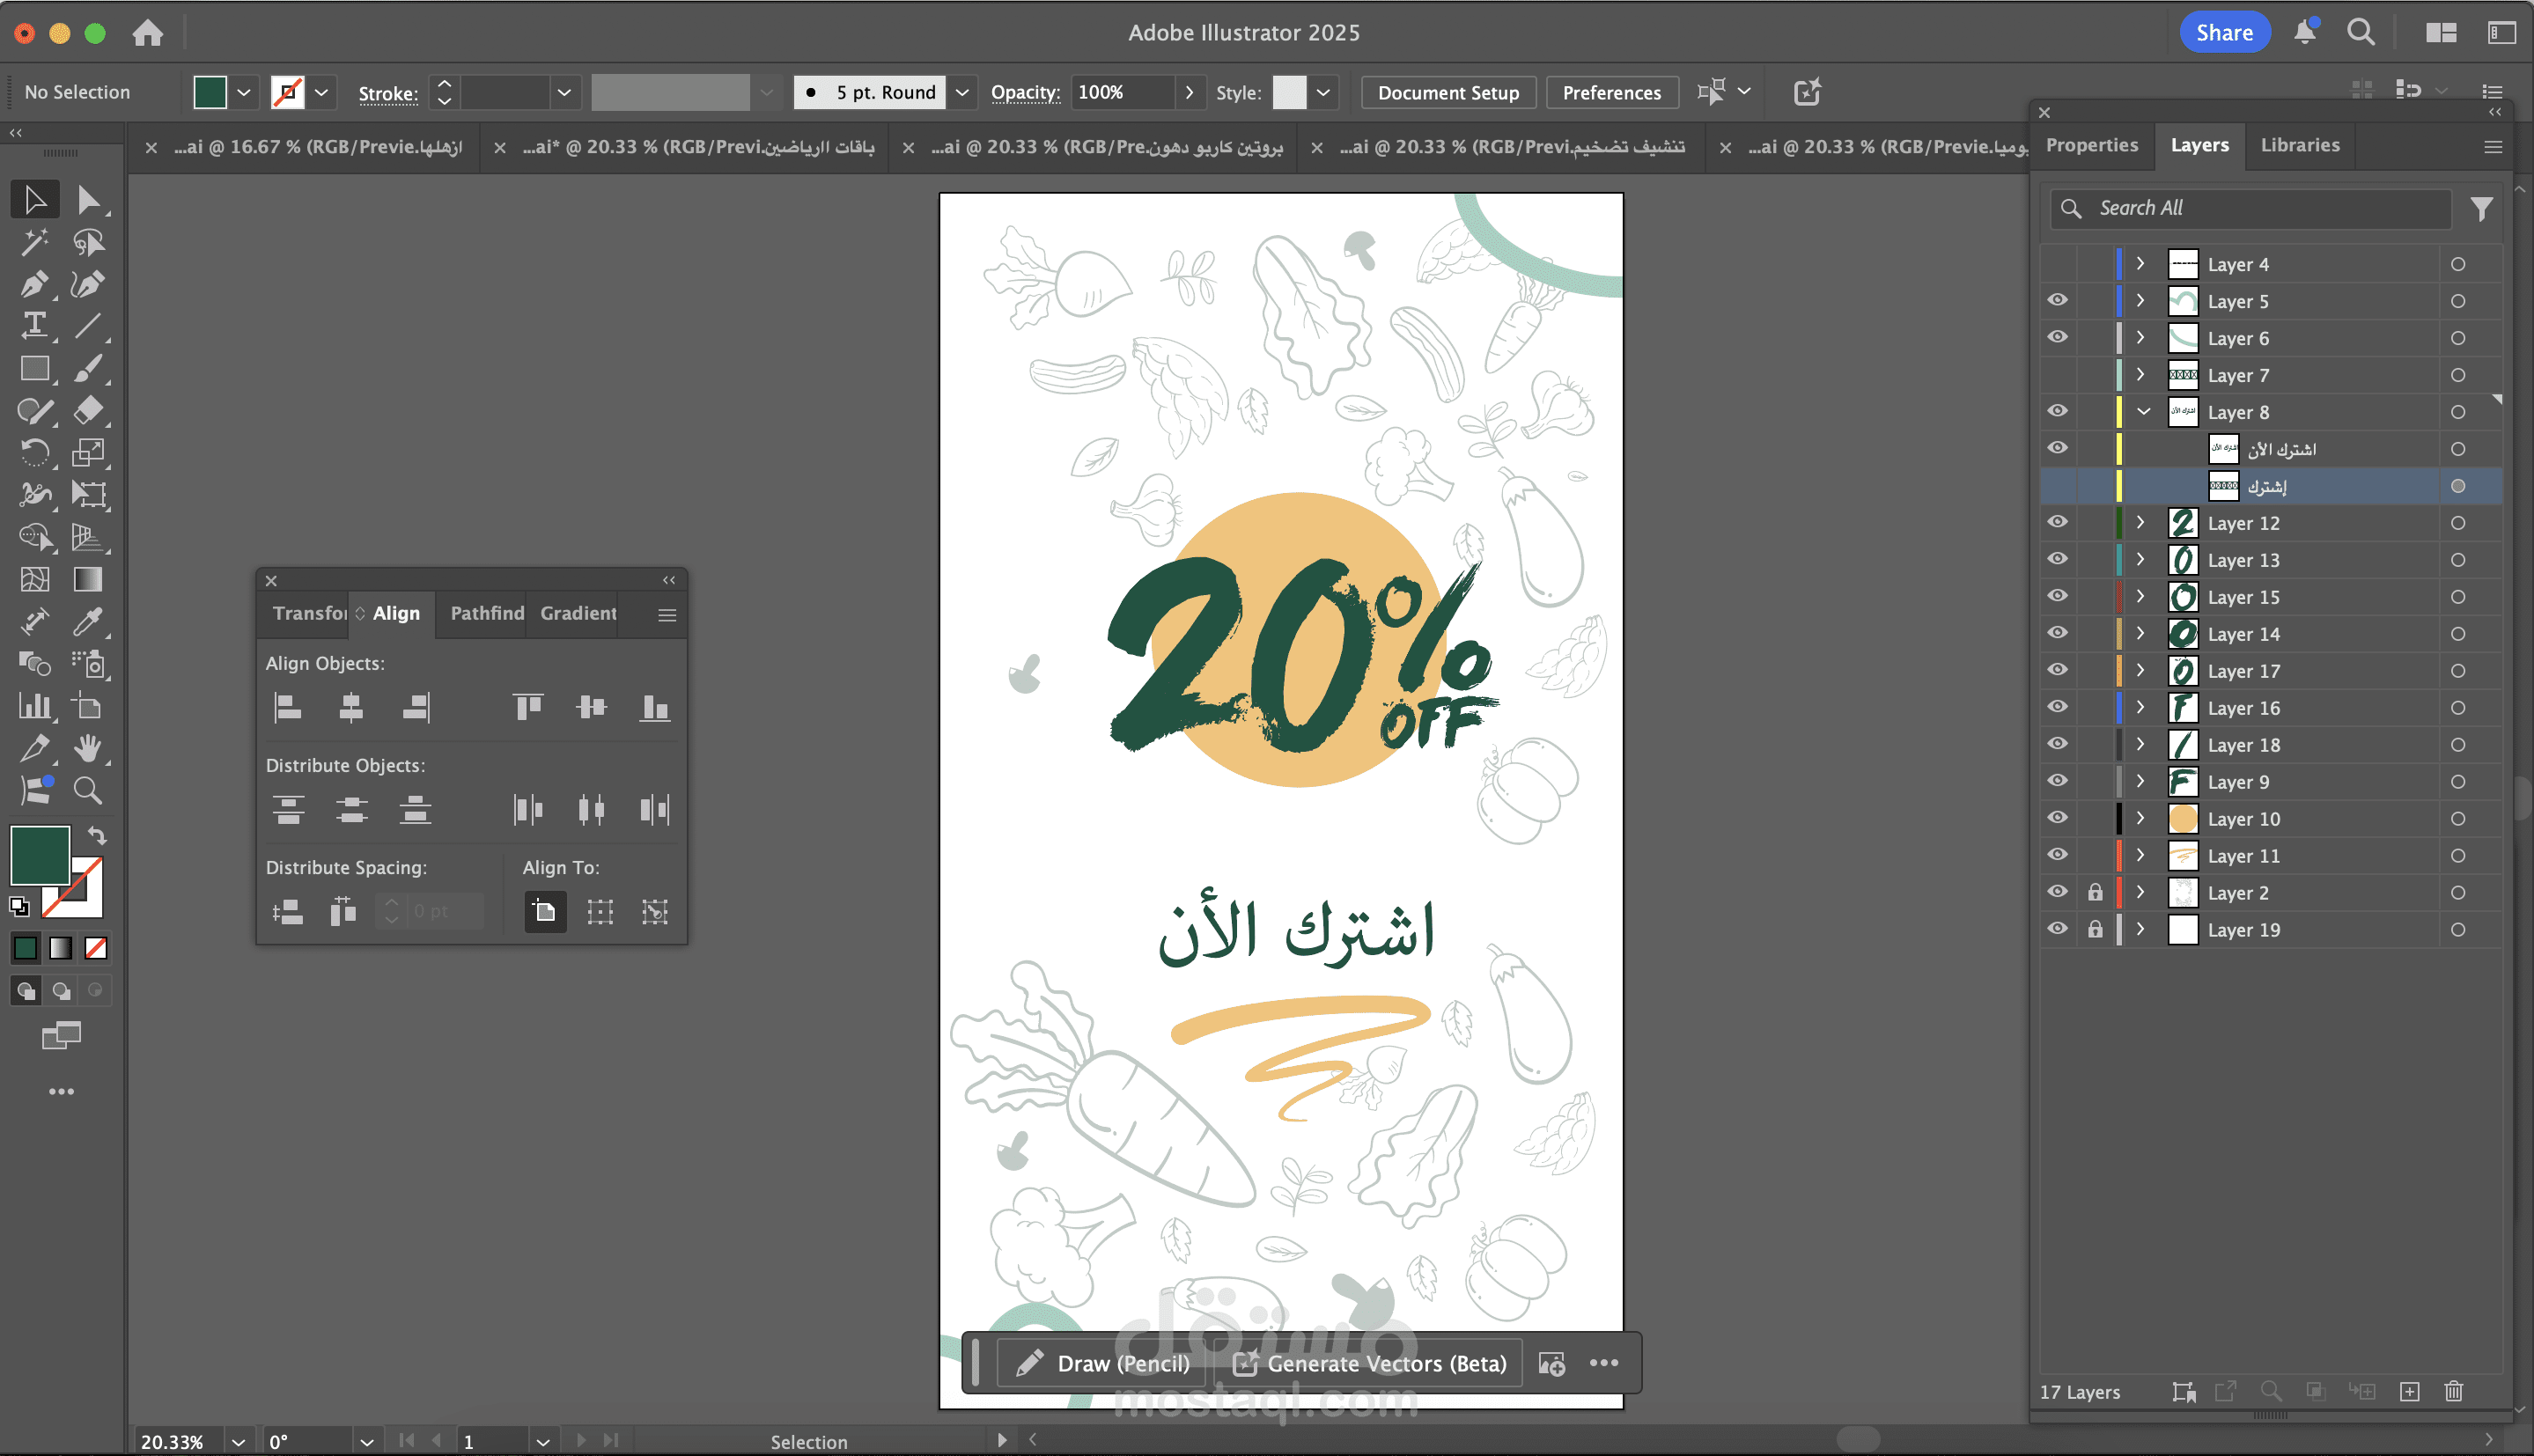Click Horizontal Align Center icon
This screenshot has width=2534, height=1456.
click(x=351, y=708)
